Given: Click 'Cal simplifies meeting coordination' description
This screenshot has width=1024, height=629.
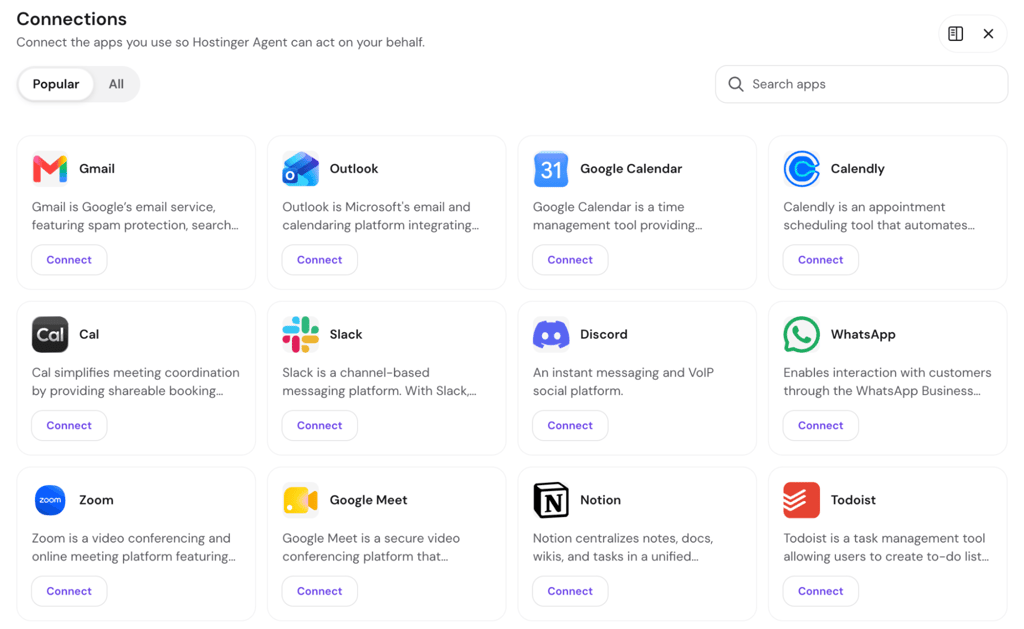Looking at the screenshot, I should point(136,381).
